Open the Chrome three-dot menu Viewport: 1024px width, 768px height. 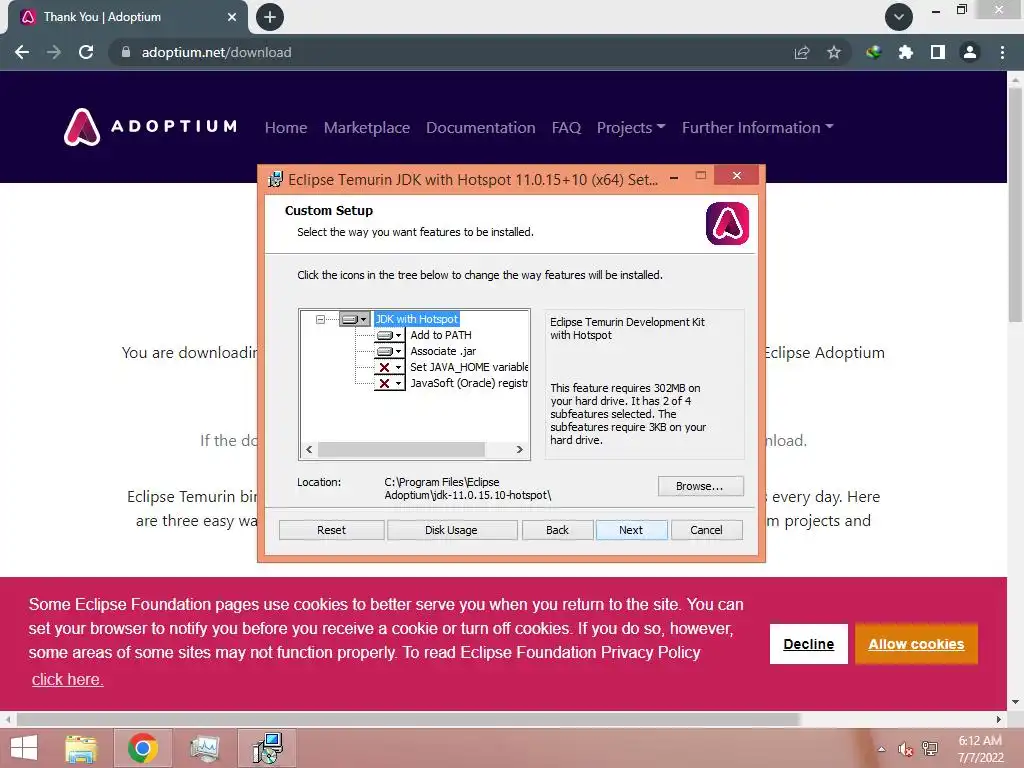(x=1002, y=52)
